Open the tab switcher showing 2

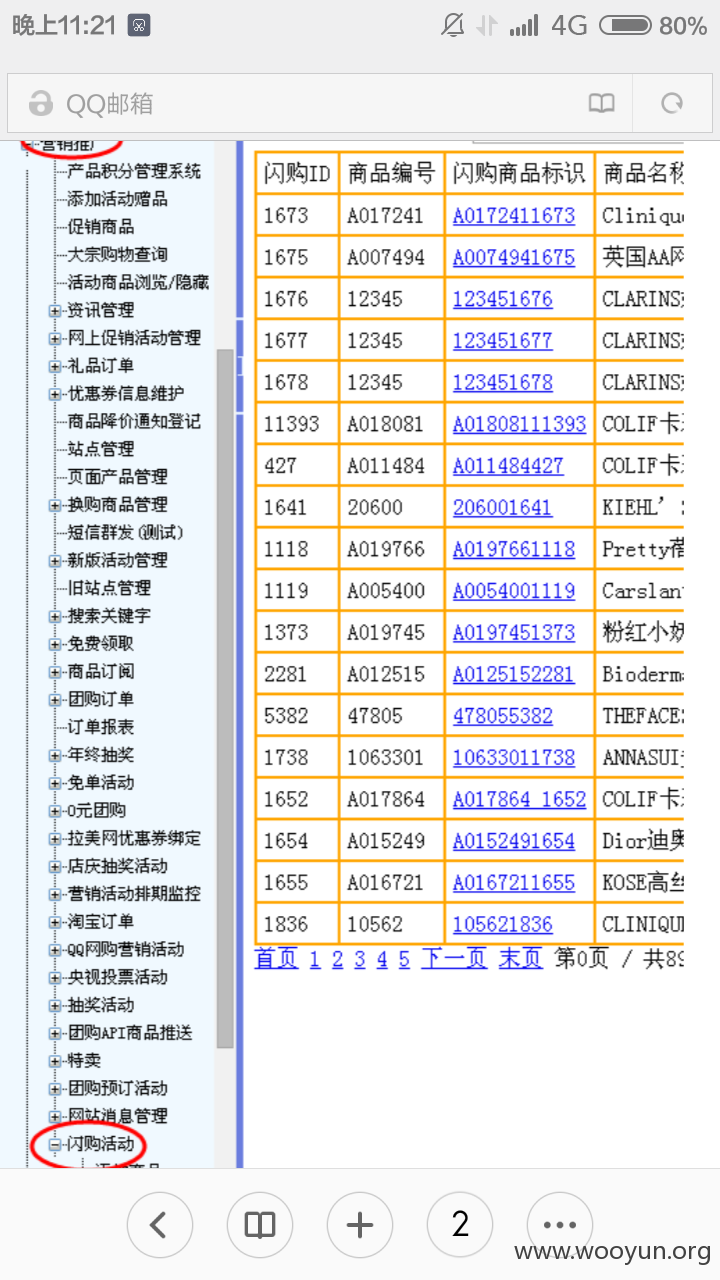pos(460,1224)
